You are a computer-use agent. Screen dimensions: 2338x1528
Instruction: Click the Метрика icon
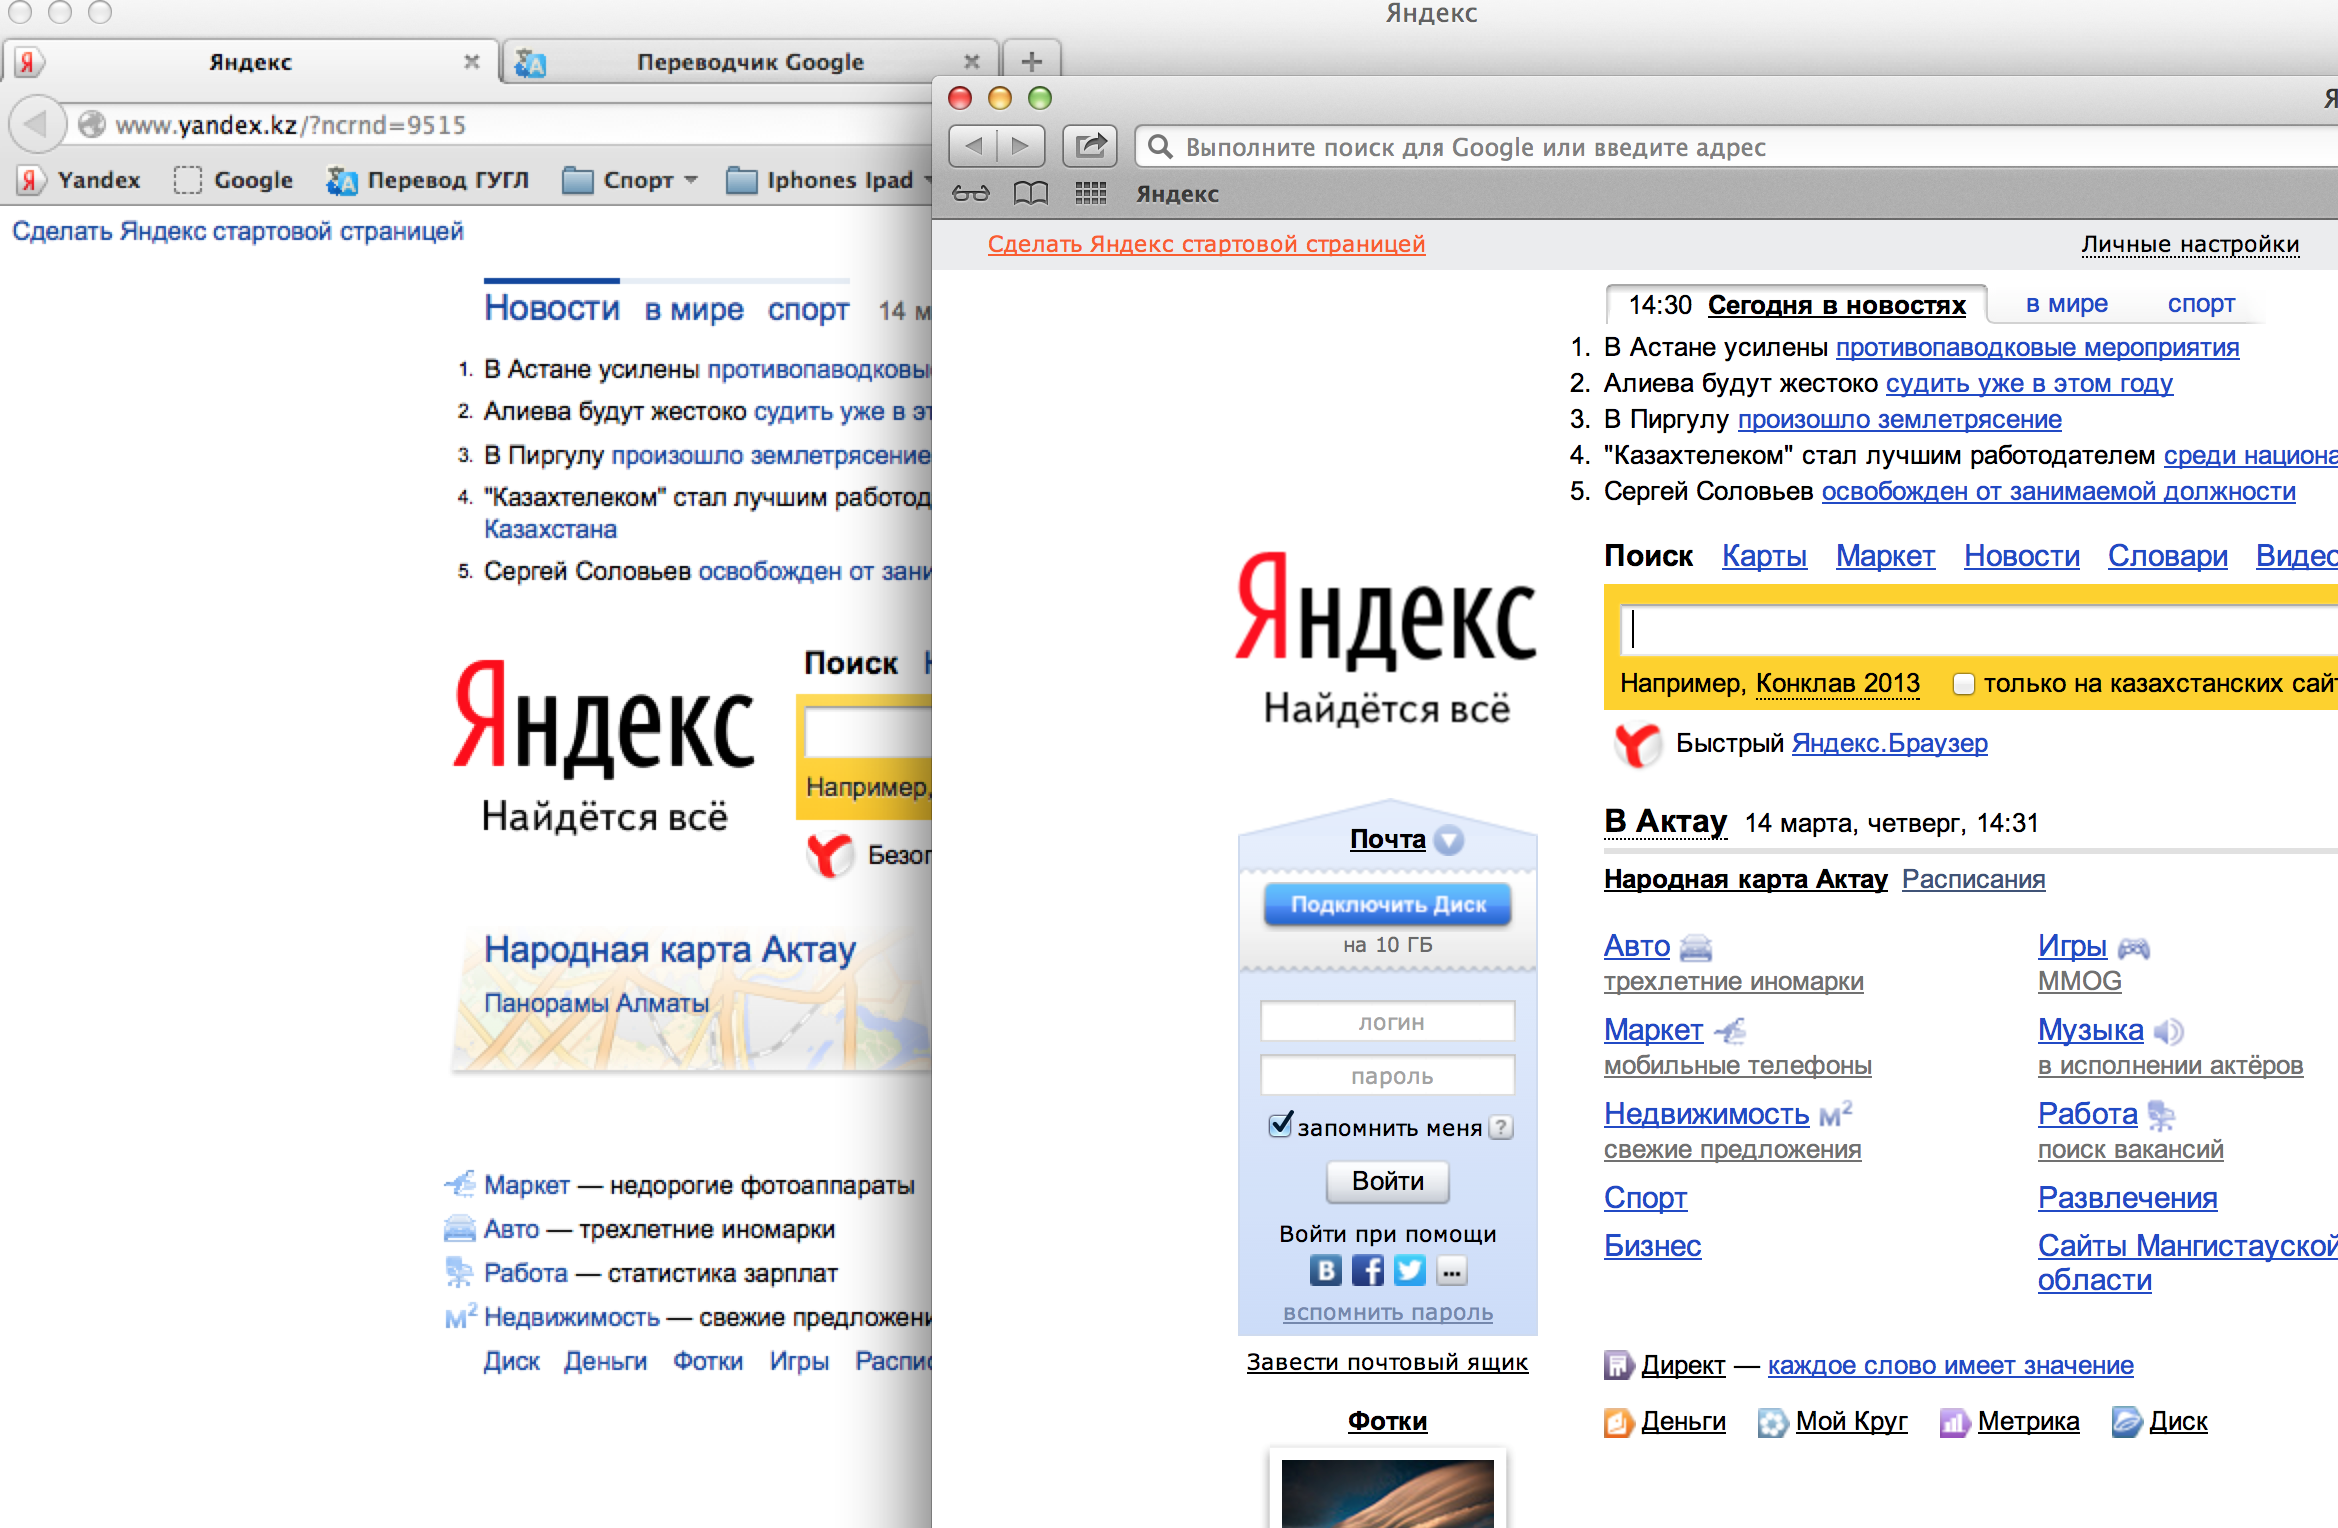tap(1955, 1422)
